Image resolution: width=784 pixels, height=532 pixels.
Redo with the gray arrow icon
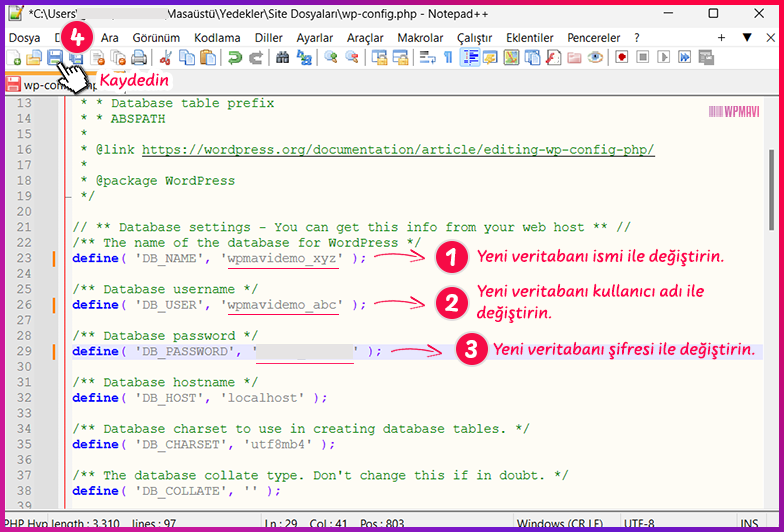[x=256, y=58]
